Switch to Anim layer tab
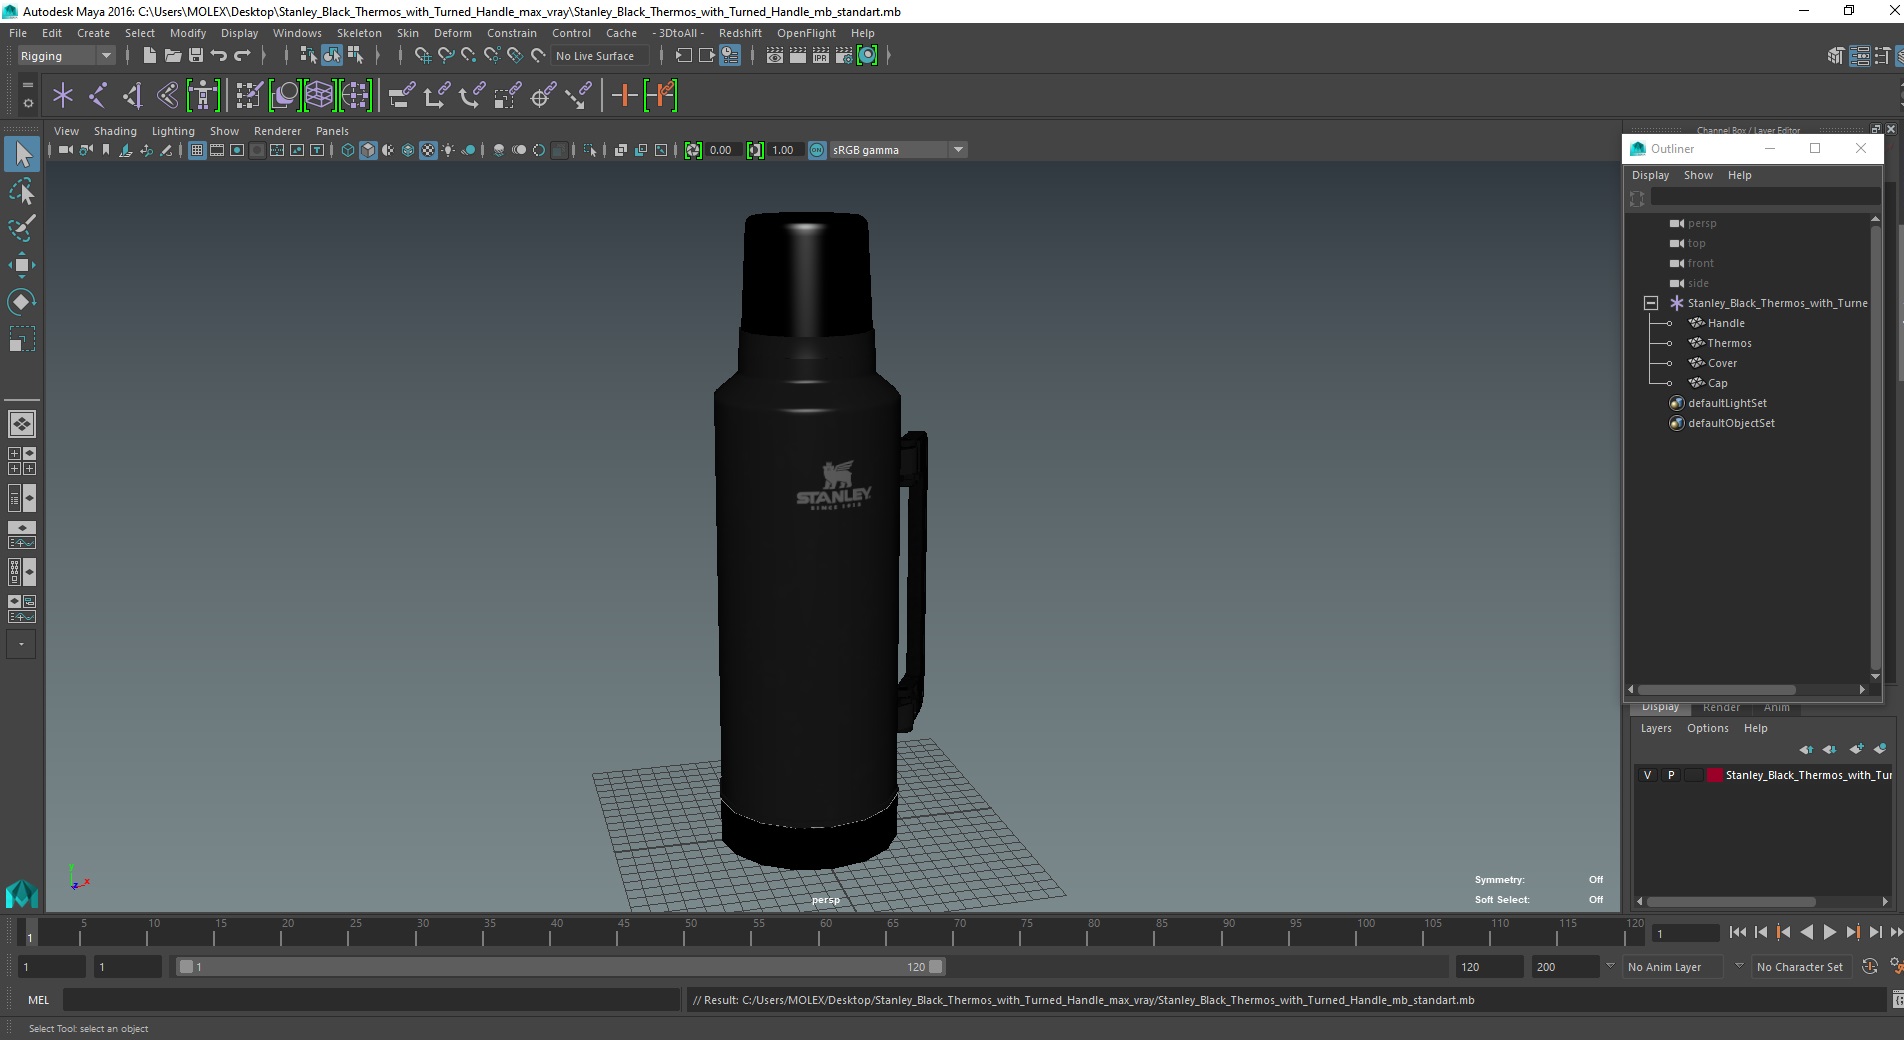Screen dimensions: 1904x1040 1776,708
